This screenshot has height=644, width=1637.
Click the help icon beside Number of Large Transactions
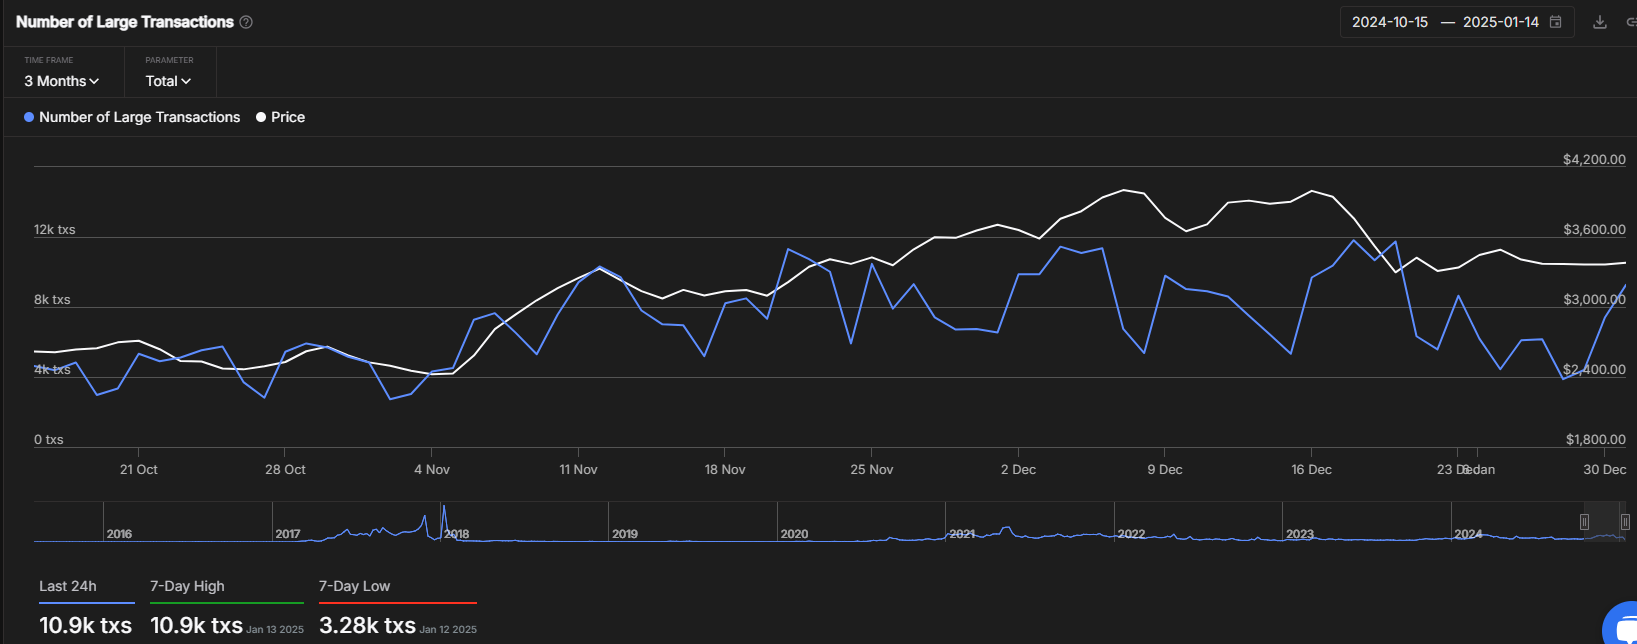(246, 22)
